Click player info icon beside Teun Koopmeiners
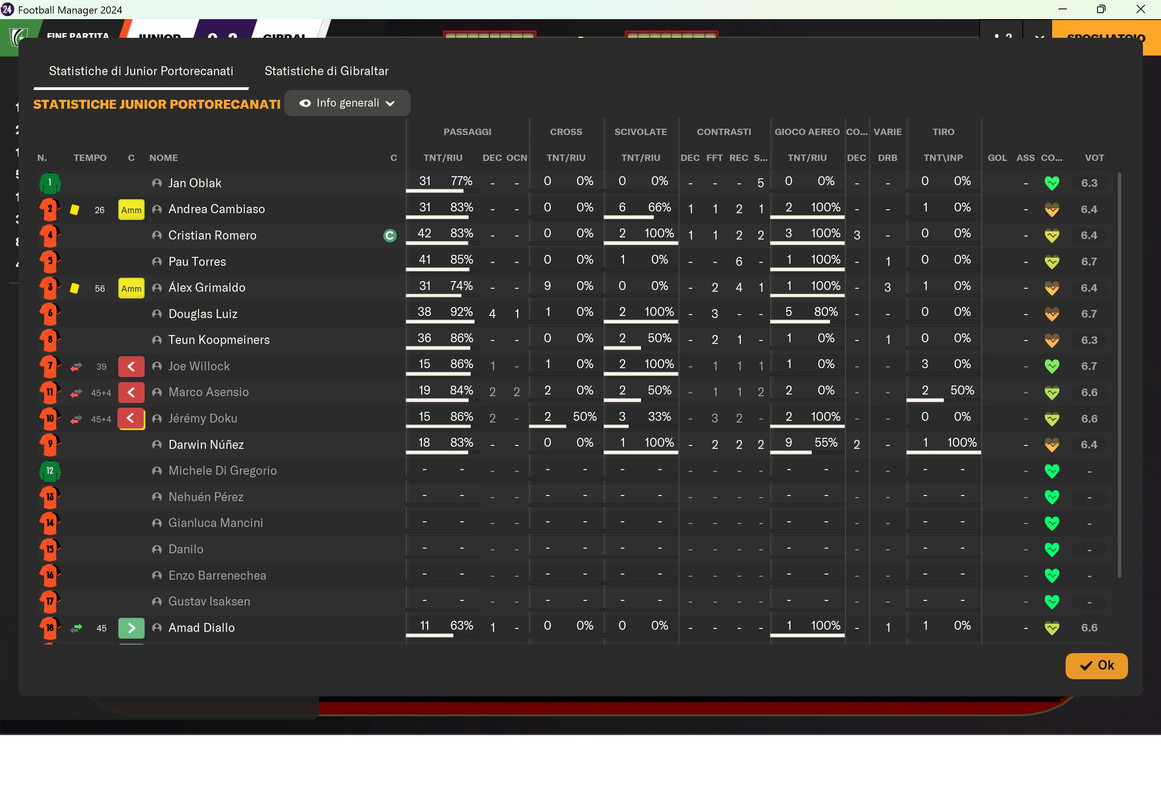This screenshot has height=800, width=1161. pyautogui.click(x=157, y=340)
